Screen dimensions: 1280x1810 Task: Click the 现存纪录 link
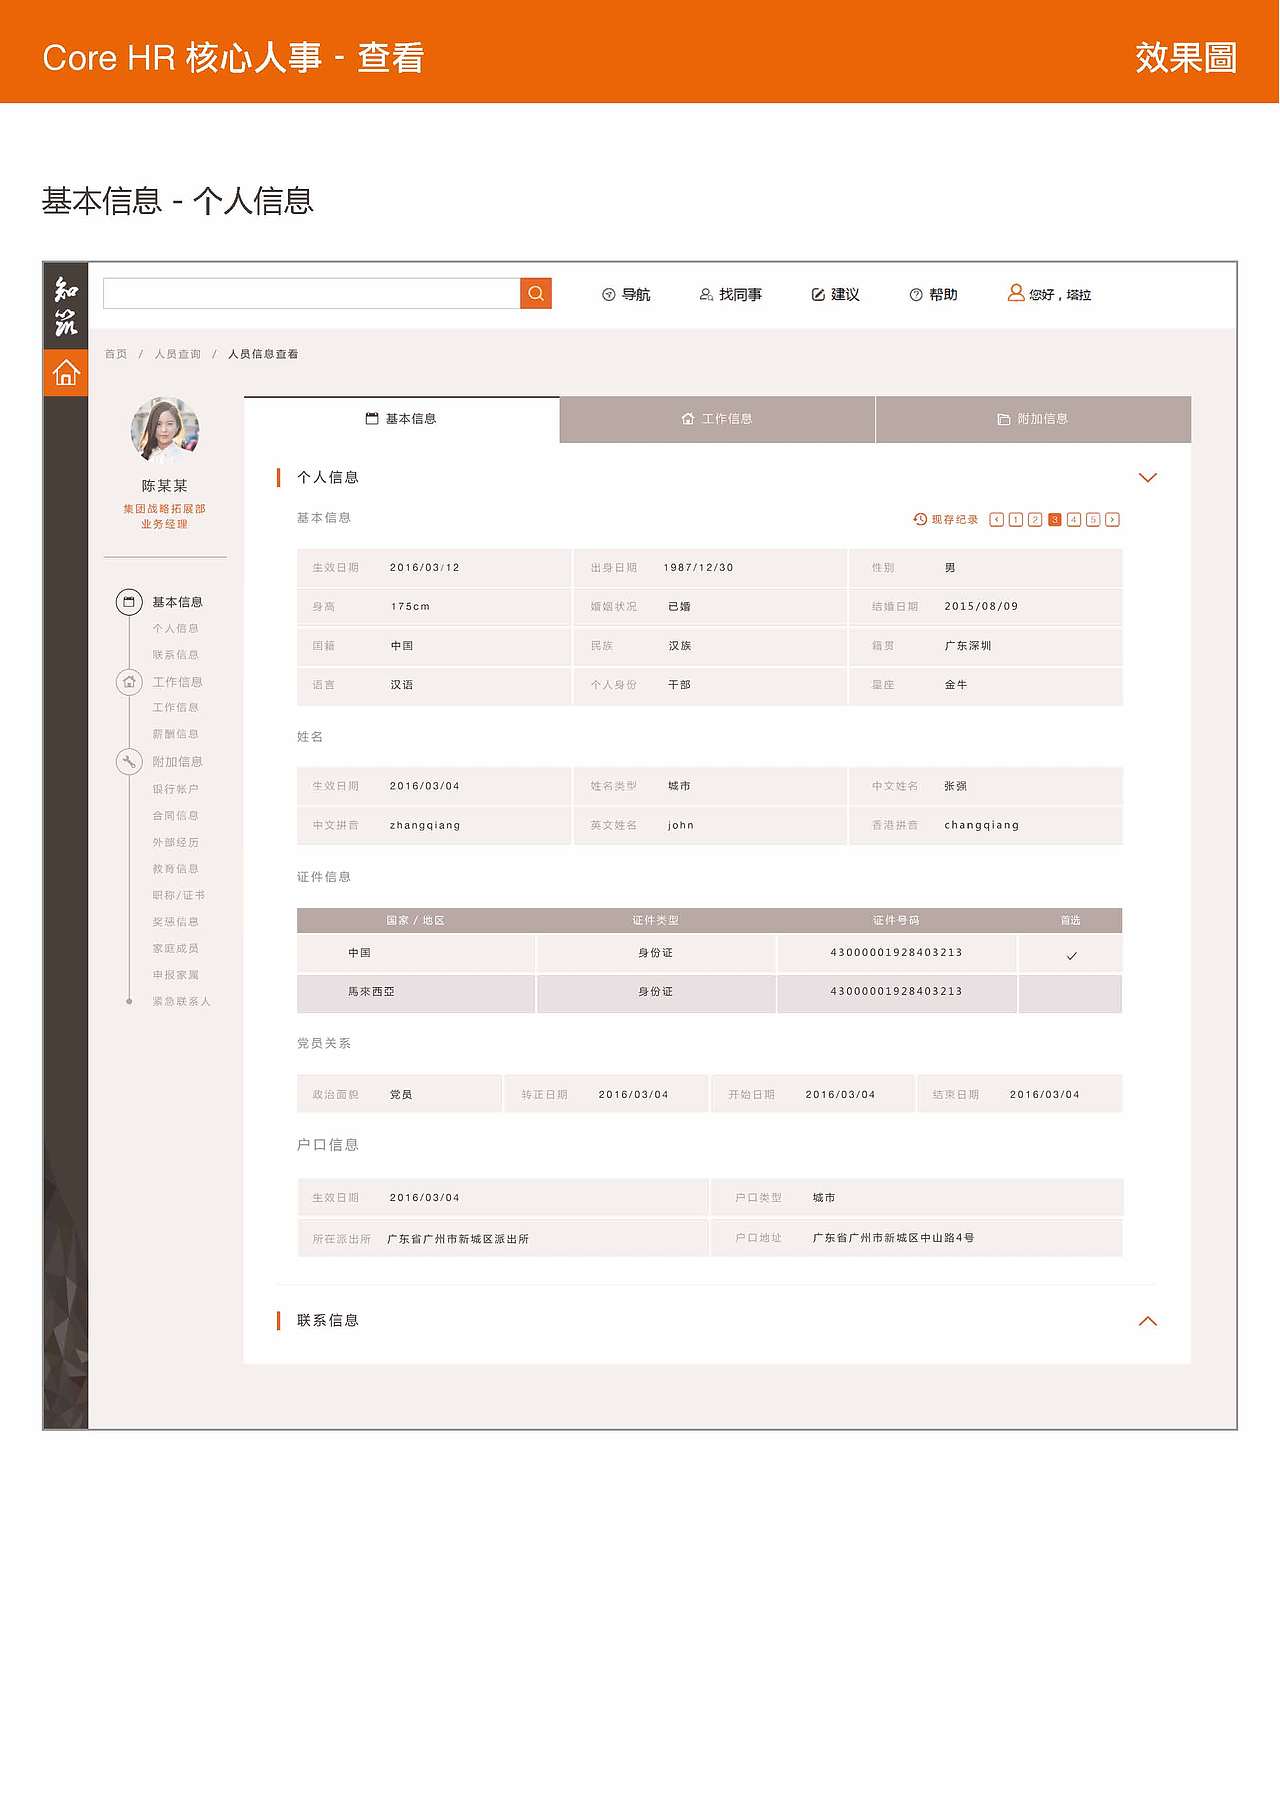click(x=955, y=520)
